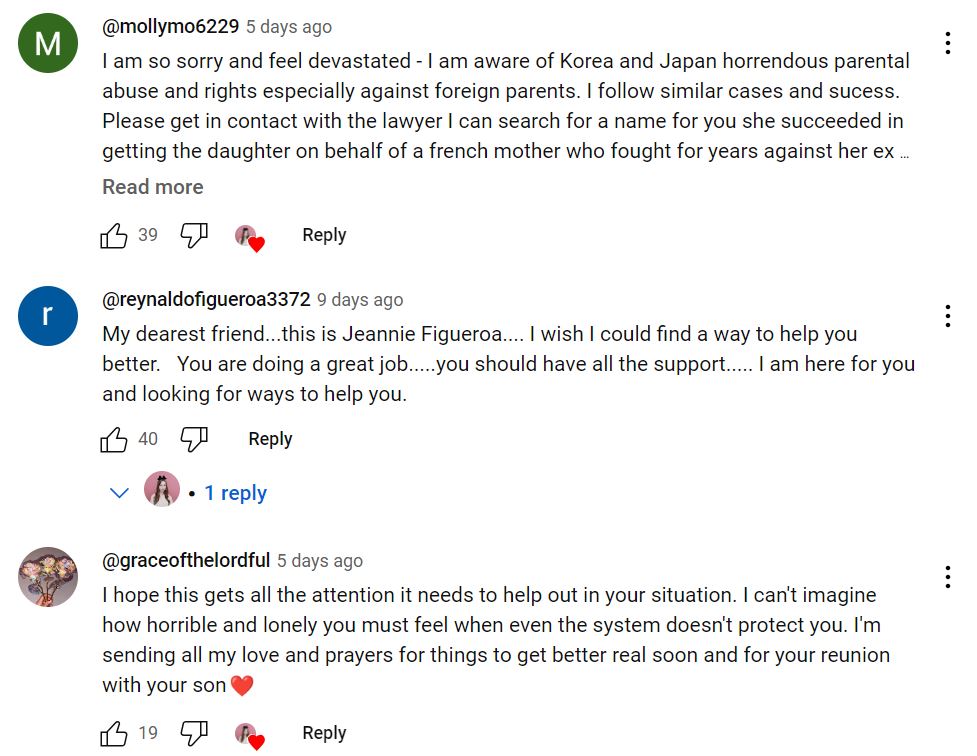977x756 pixels.
Task: Expand the 1 reply thread
Action: click(235, 493)
